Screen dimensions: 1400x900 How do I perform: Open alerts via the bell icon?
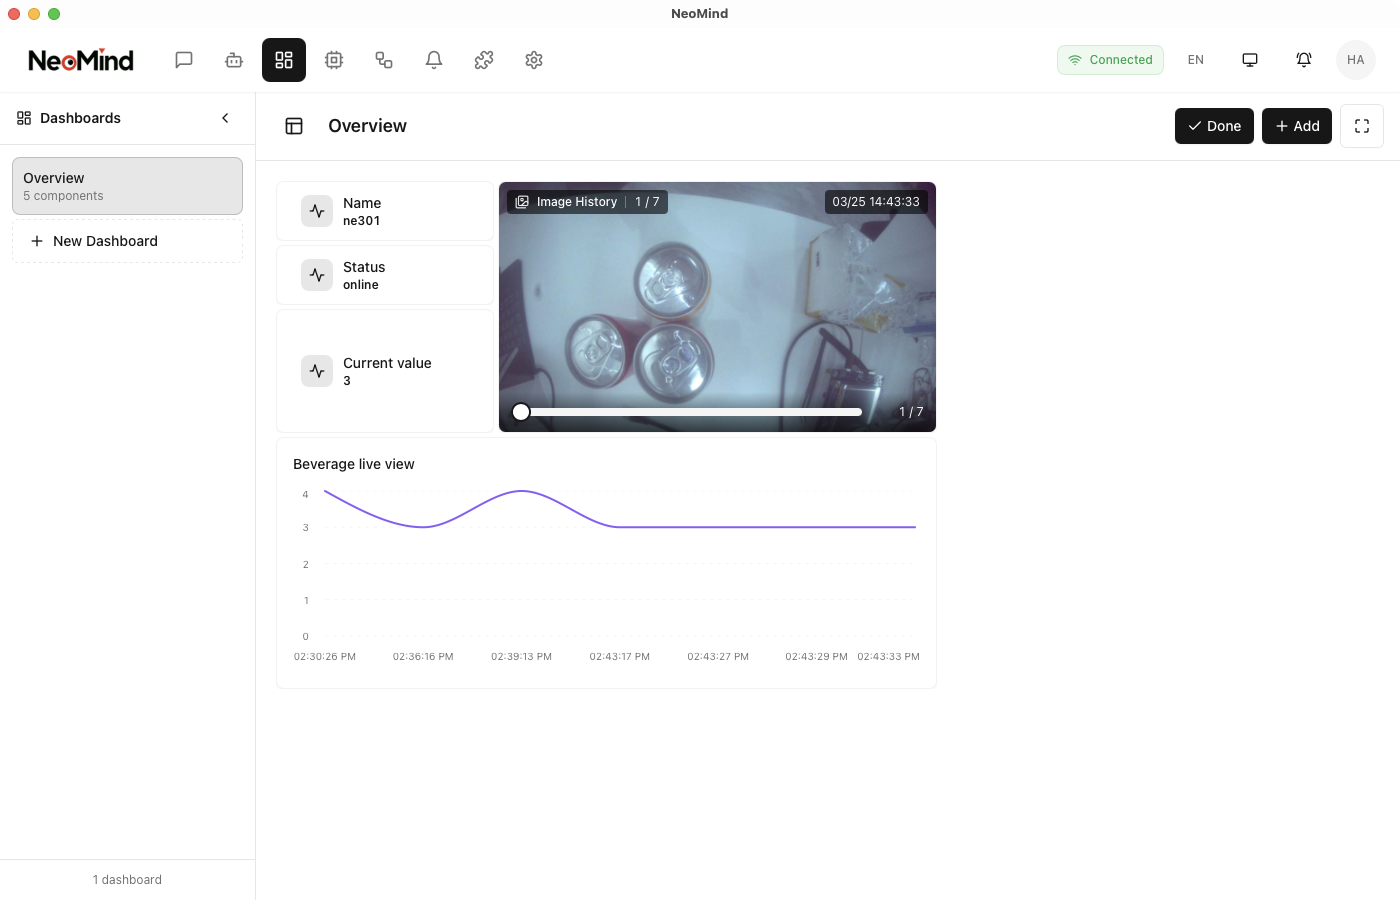point(434,60)
